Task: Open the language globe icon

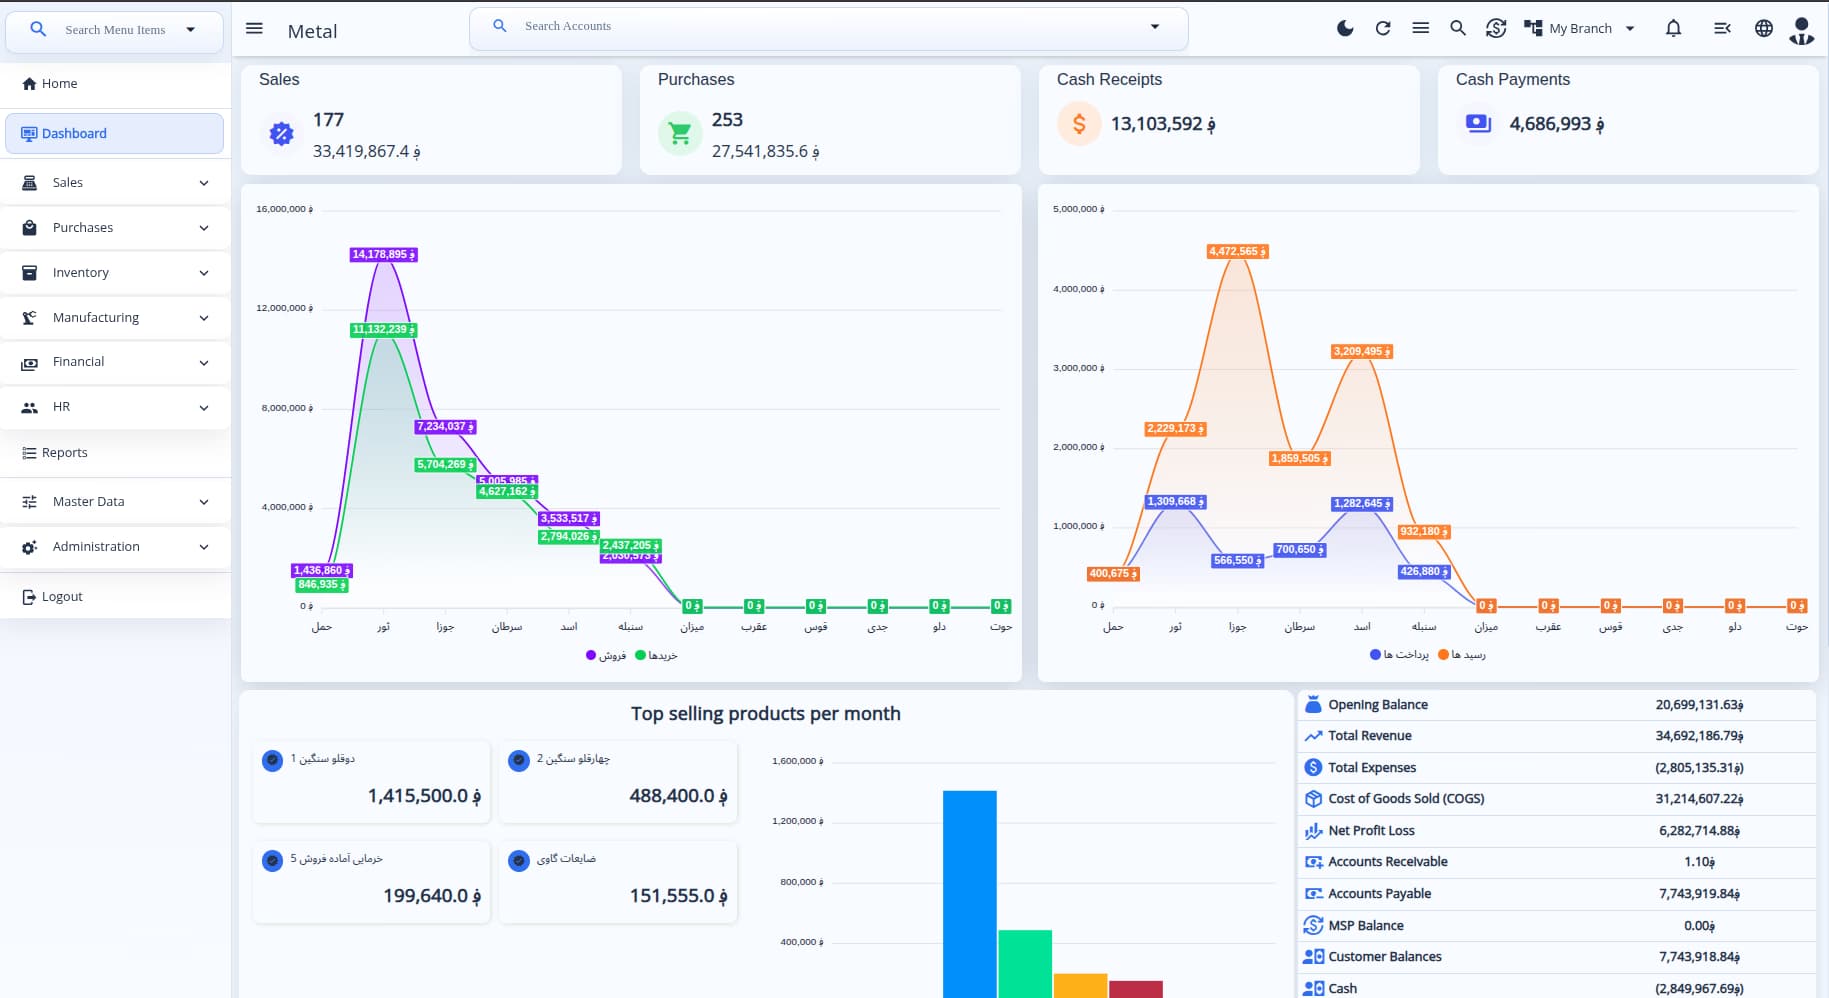Action: tap(1764, 28)
